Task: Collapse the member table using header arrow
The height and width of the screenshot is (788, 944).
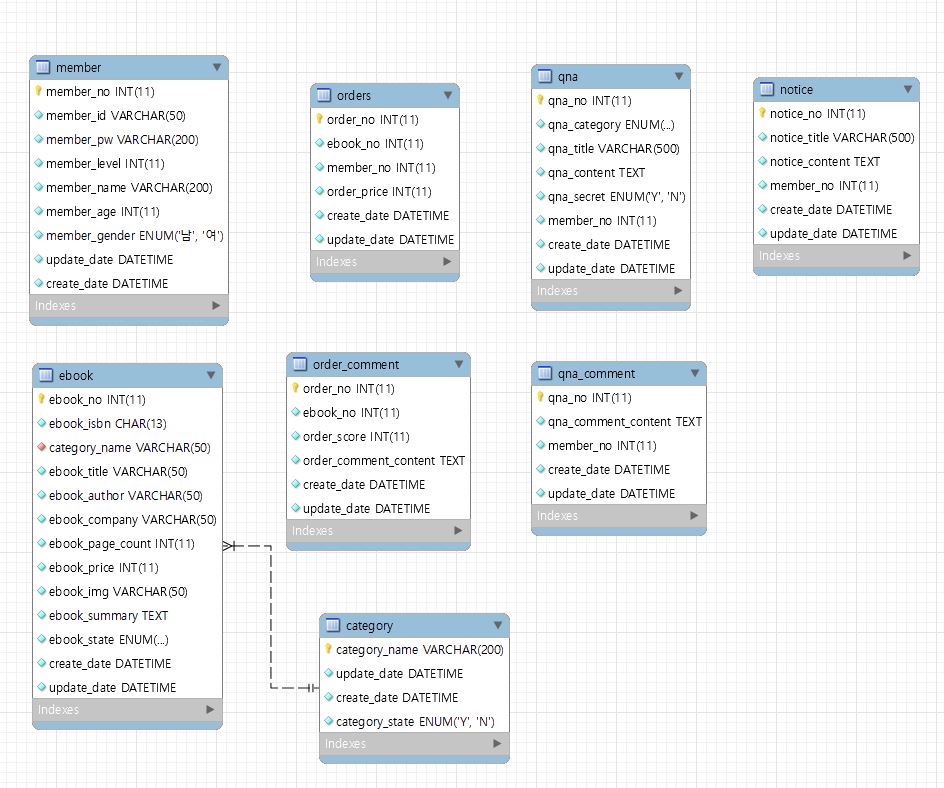Action: [217, 68]
